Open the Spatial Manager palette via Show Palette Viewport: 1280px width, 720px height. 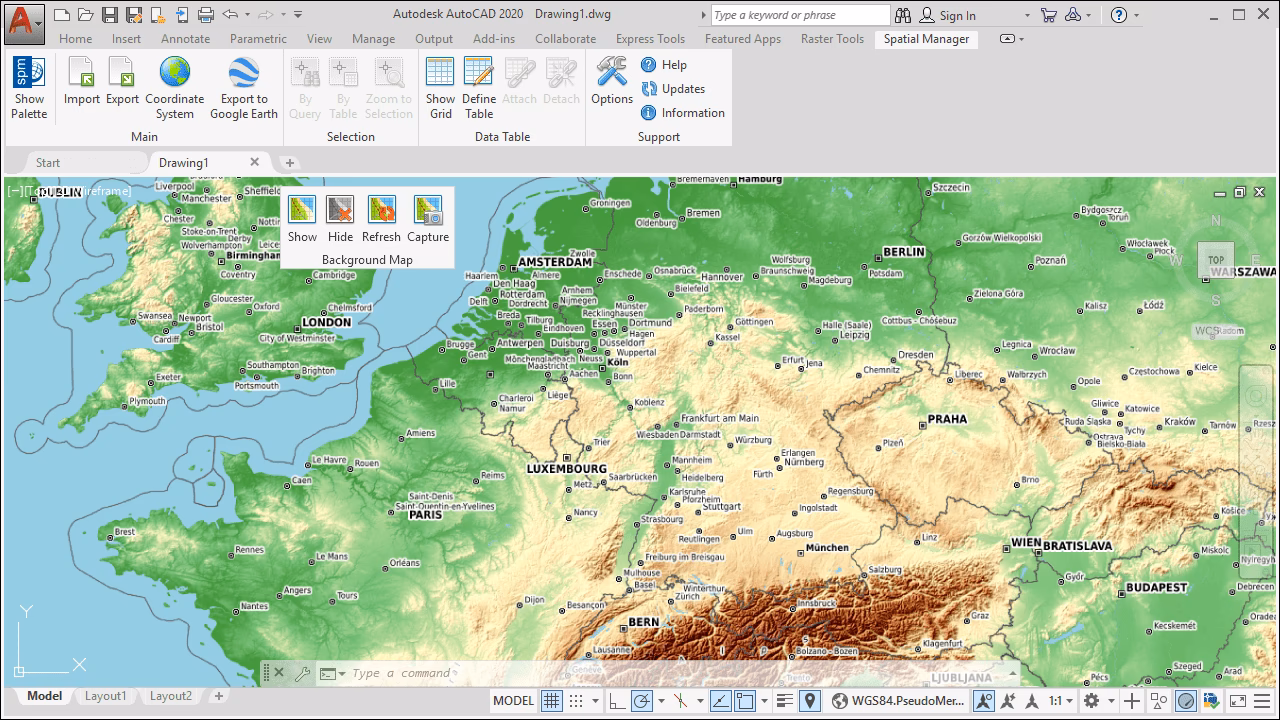29,87
